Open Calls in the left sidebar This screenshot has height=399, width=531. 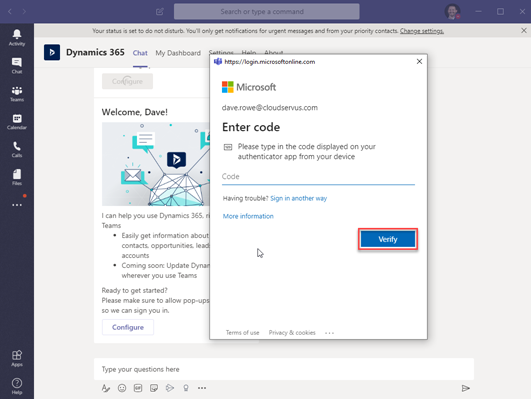(17, 149)
